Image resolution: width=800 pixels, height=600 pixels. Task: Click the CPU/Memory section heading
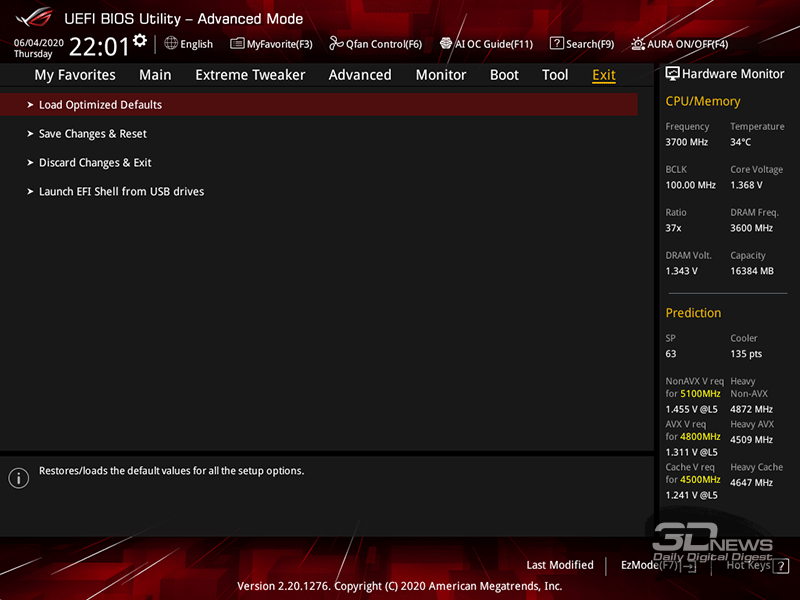[x=703, y=102]
